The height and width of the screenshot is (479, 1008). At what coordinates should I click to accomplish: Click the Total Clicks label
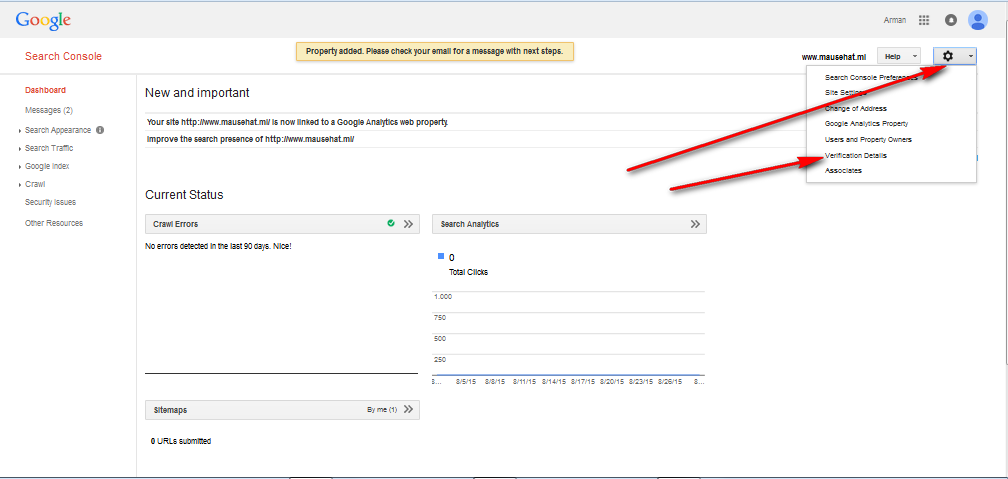tap(468, 272)
